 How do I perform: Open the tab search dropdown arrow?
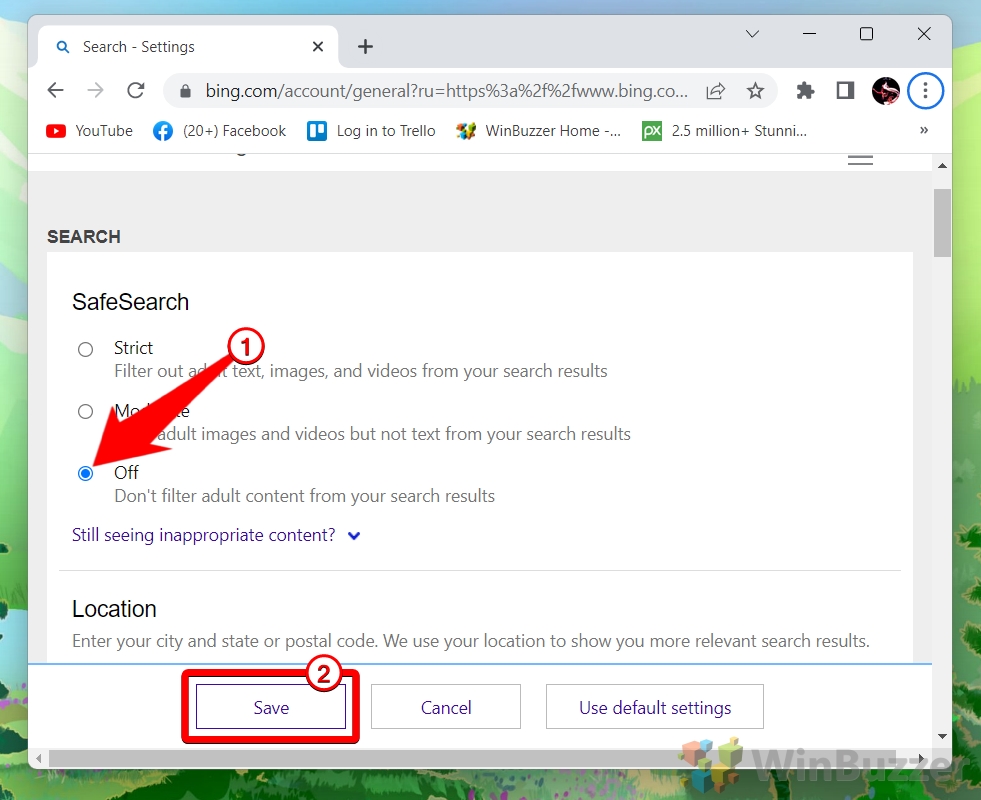point(752,33)
